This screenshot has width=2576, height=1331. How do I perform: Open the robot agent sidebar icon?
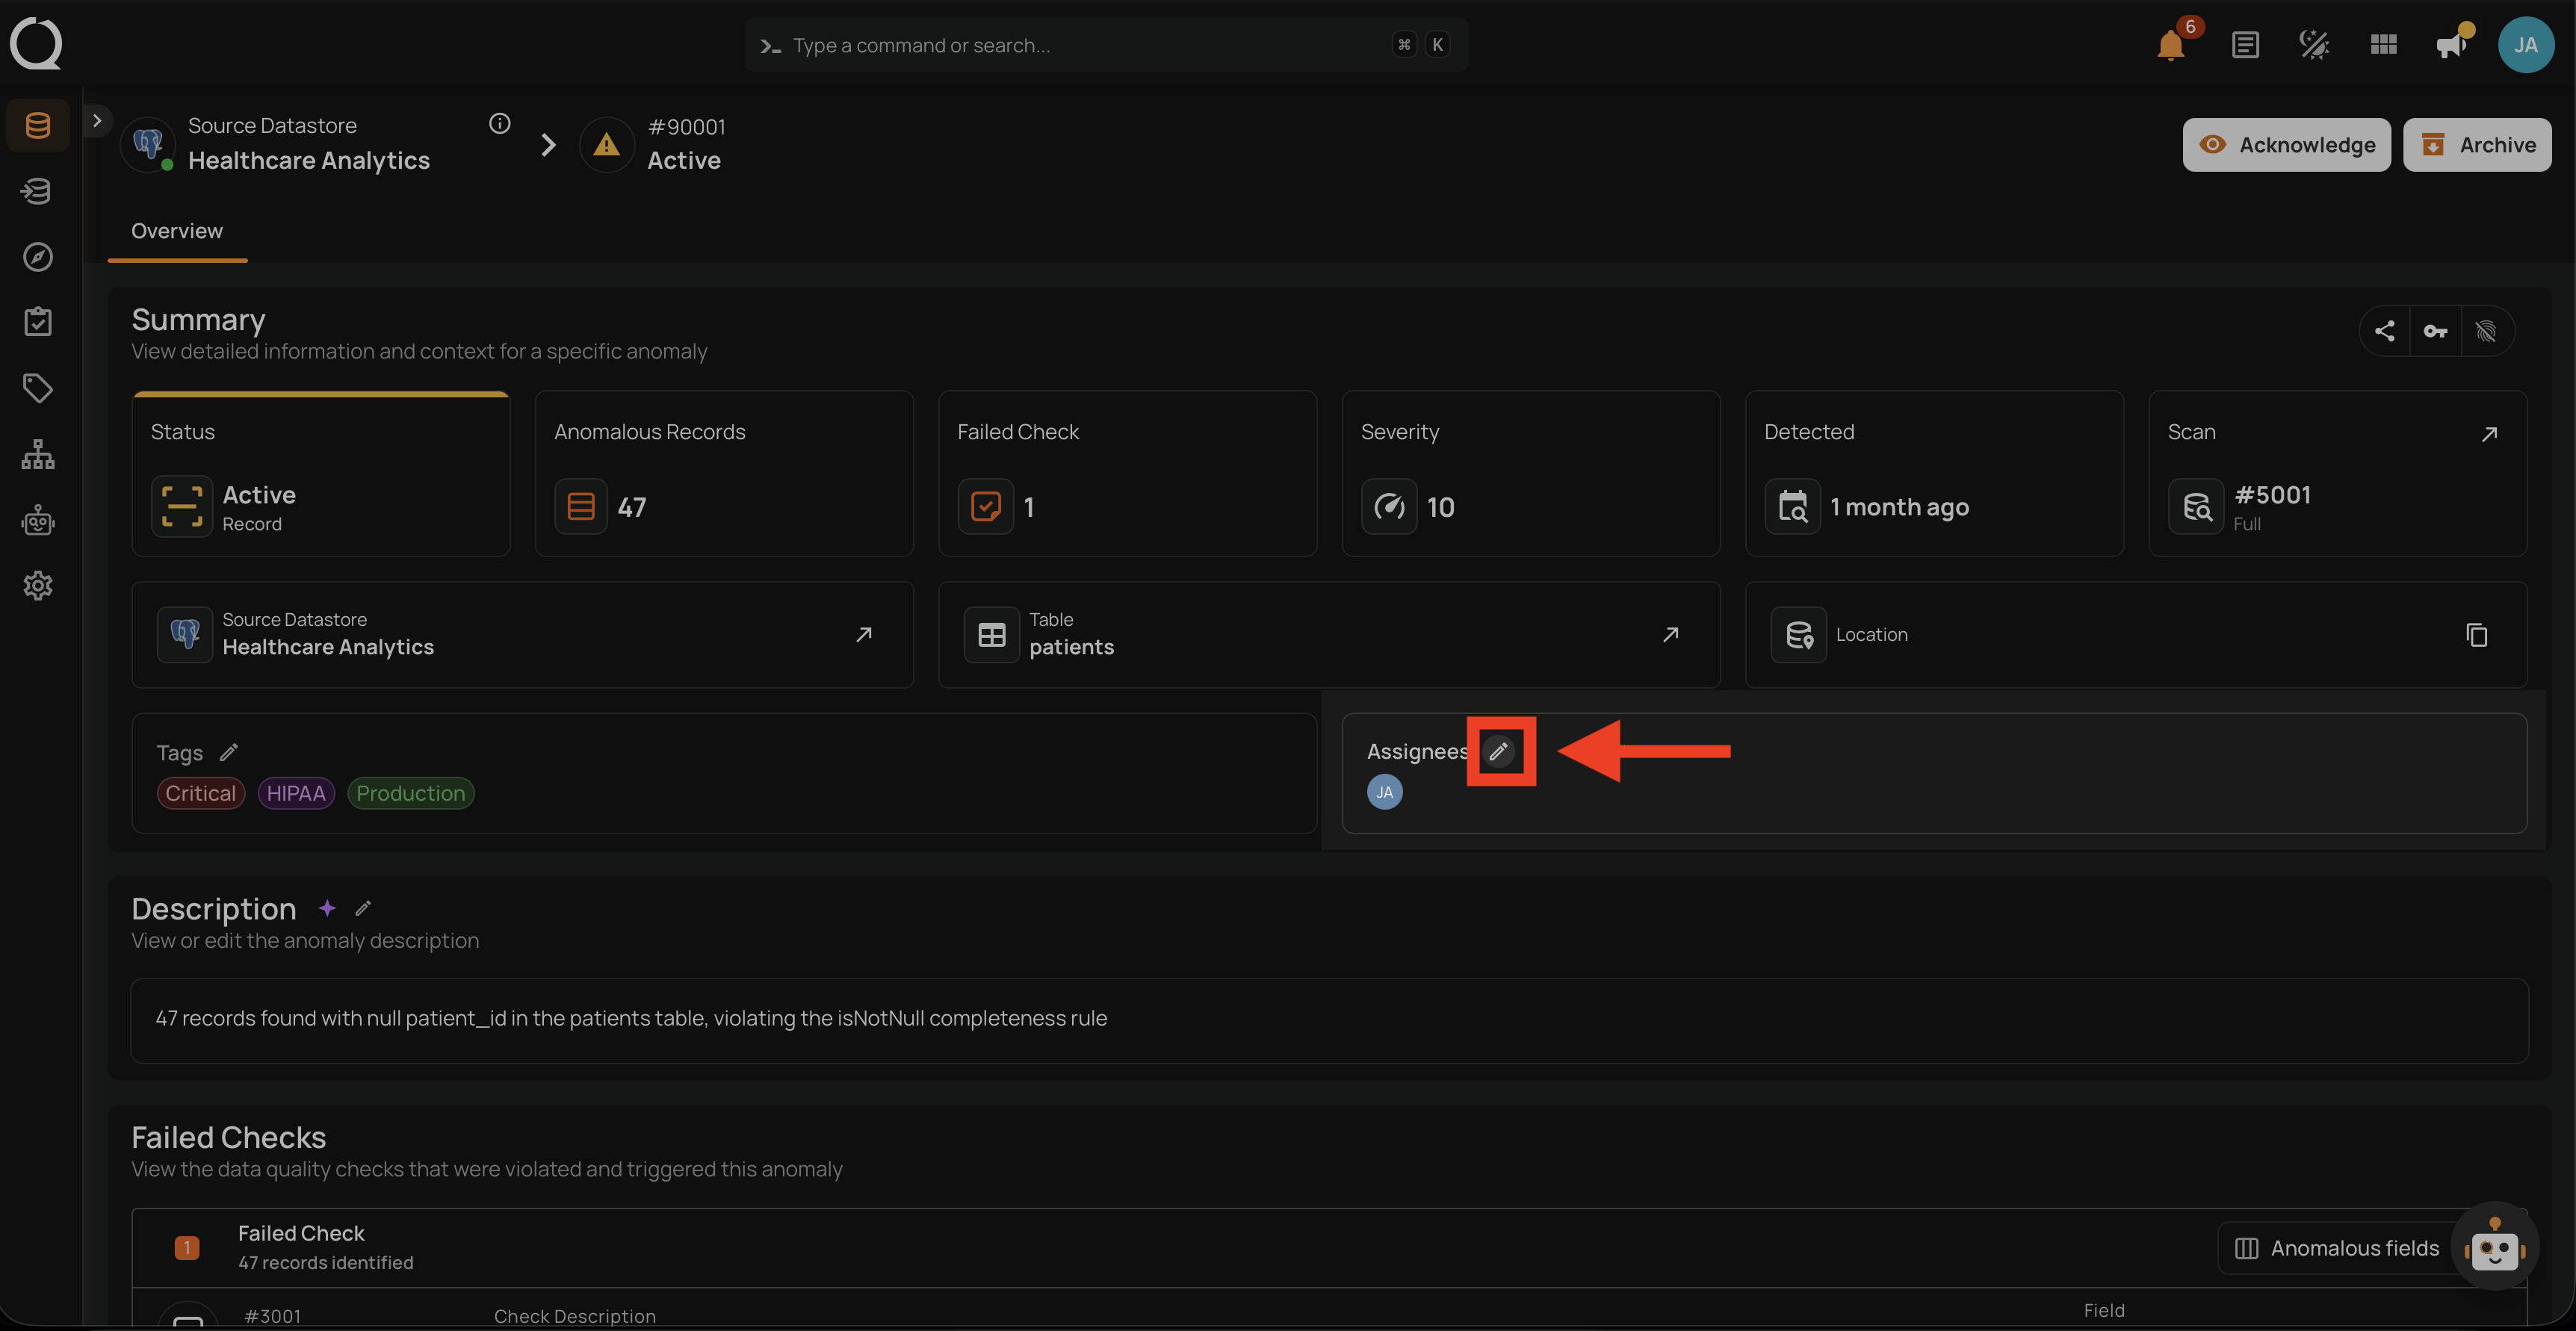tap(38, 520)
